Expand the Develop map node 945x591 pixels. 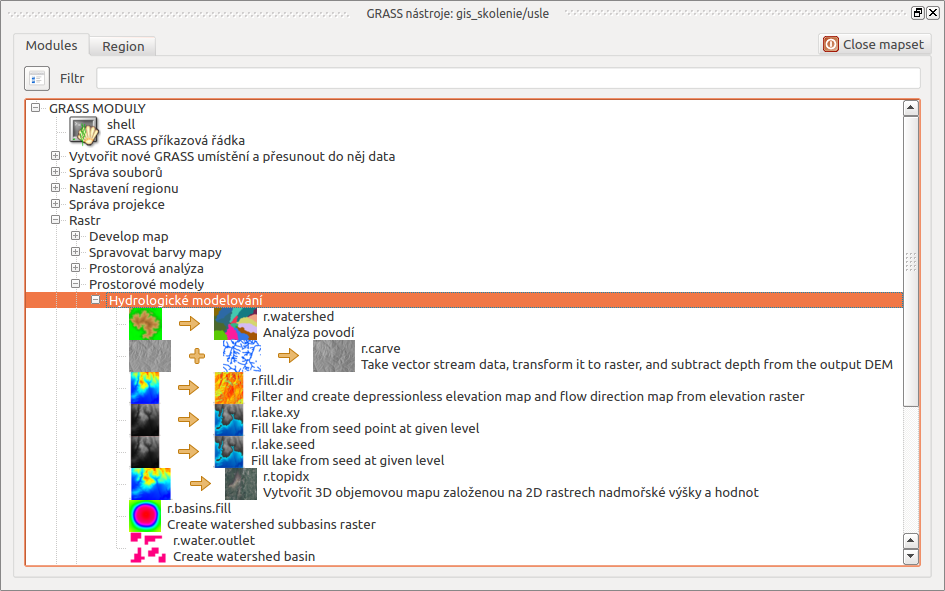coord(75,236)
